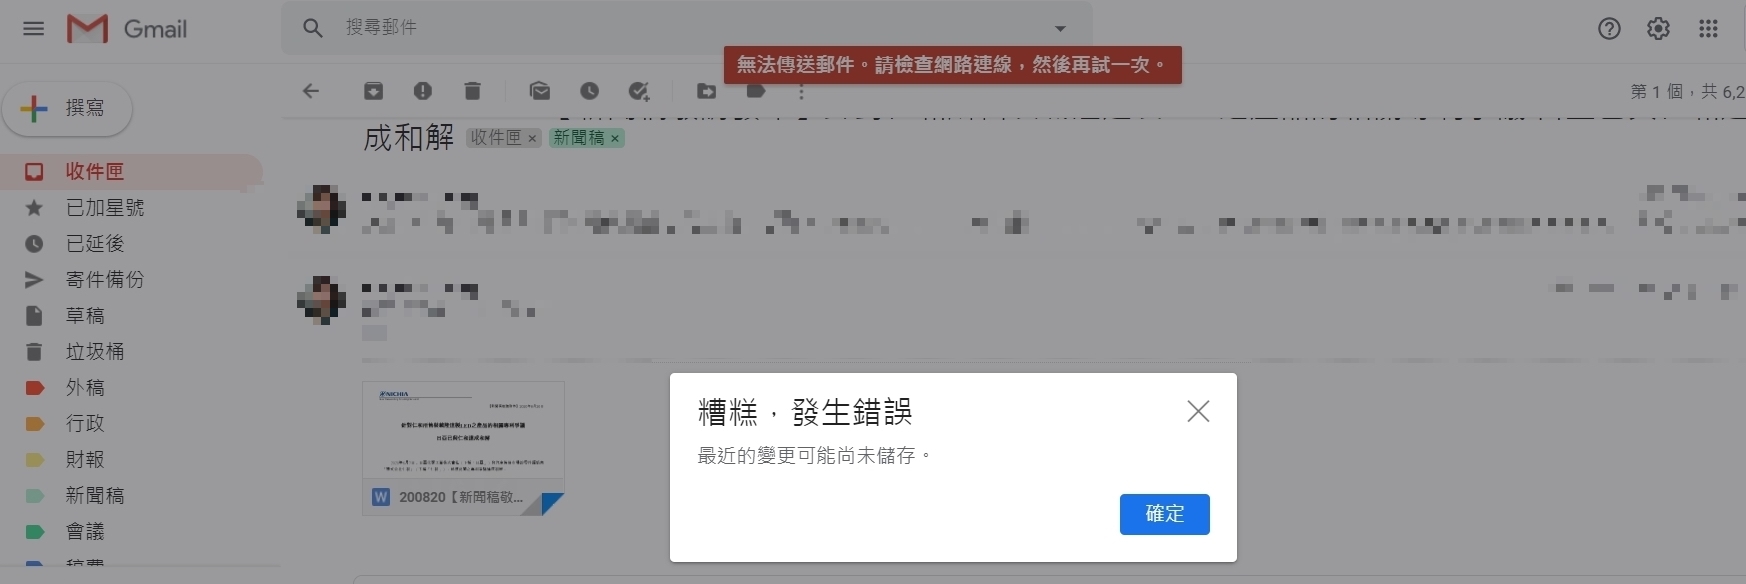This screenshot has height=584, width=1746.
Task: Delete the message with trash icon
Action: tap(473, 91)
